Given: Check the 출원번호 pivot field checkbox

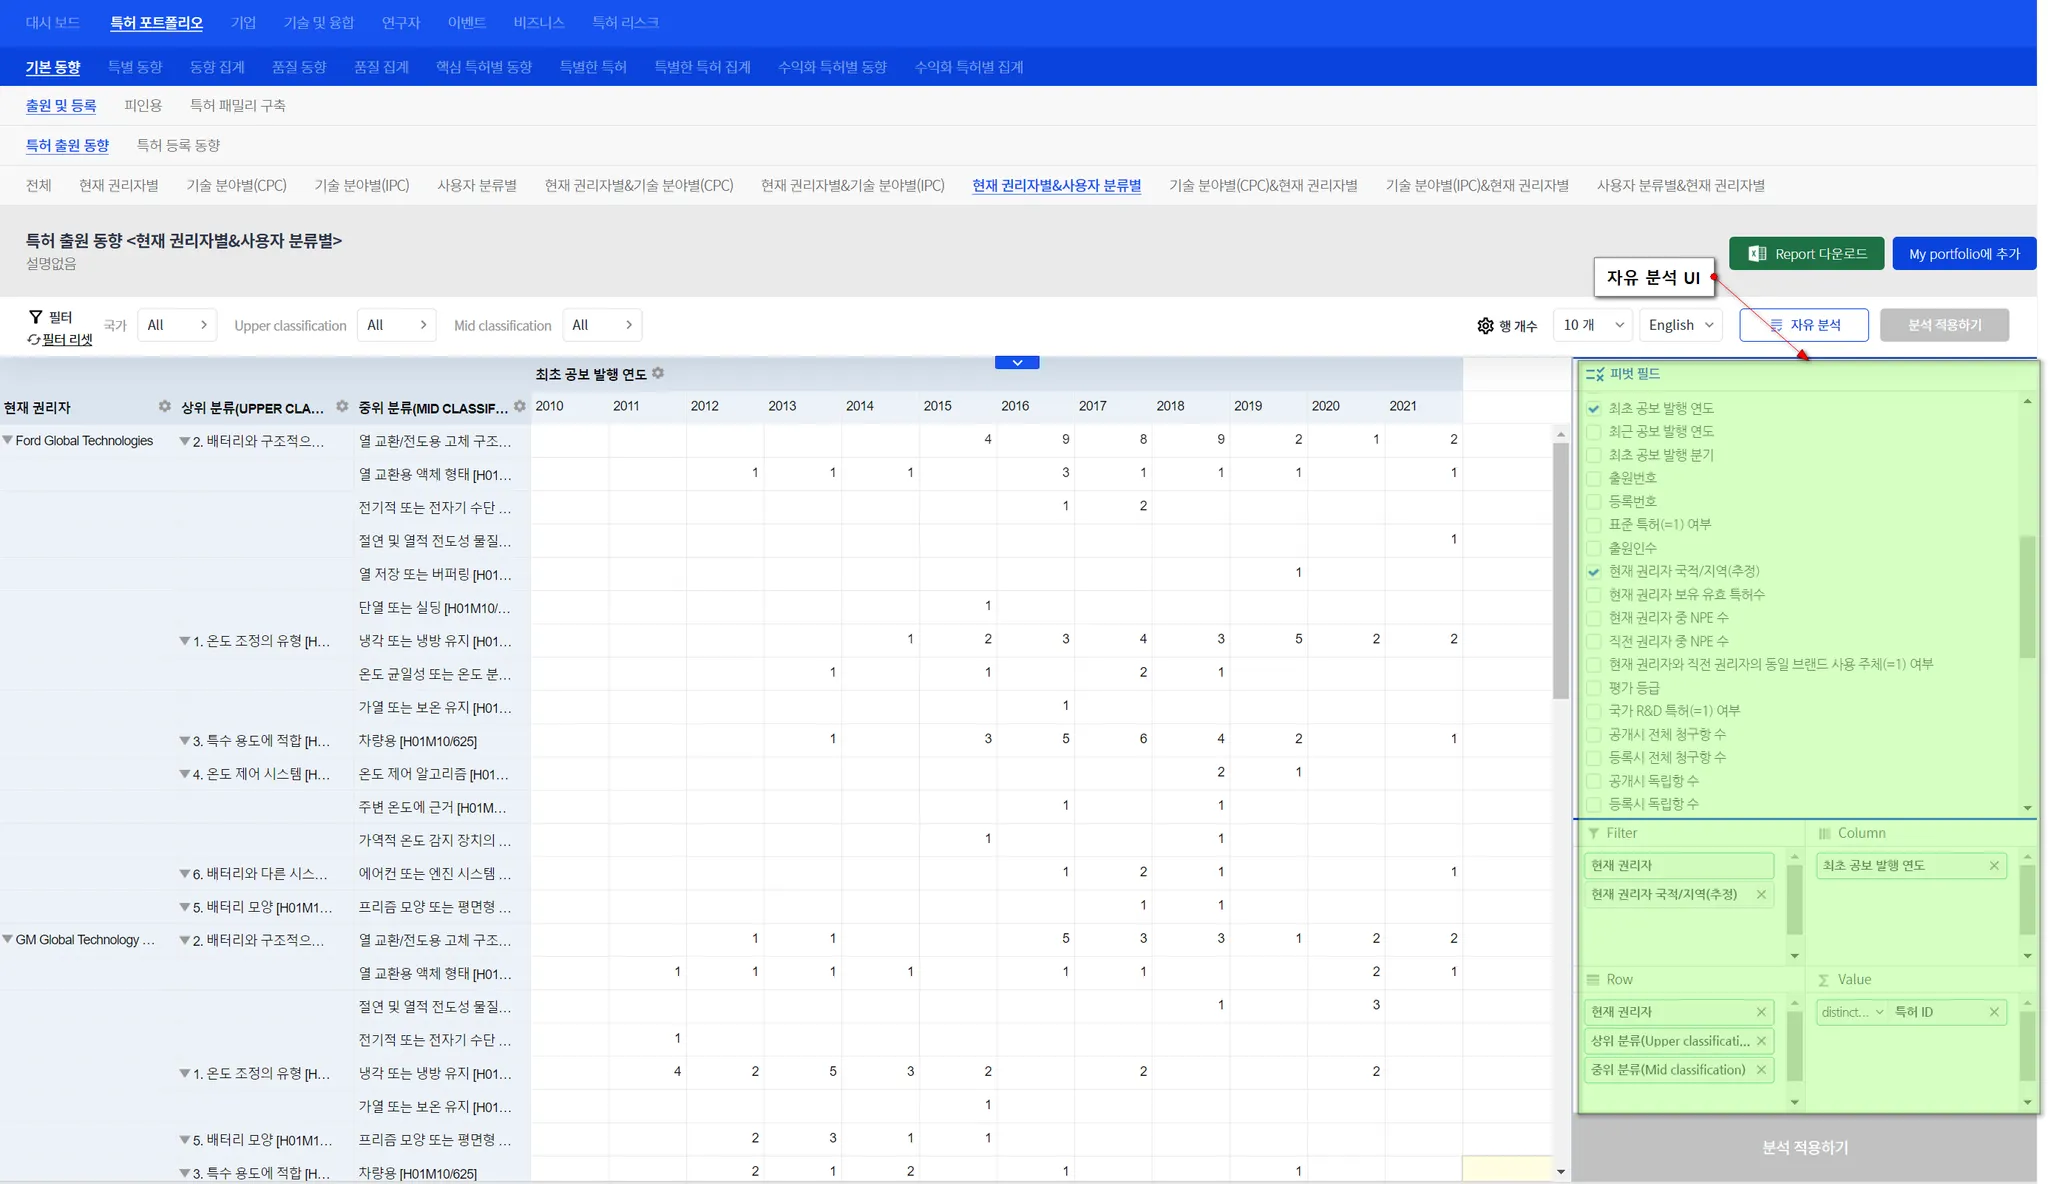Looking at the screenshot, I should click(x=1594, y=478).
